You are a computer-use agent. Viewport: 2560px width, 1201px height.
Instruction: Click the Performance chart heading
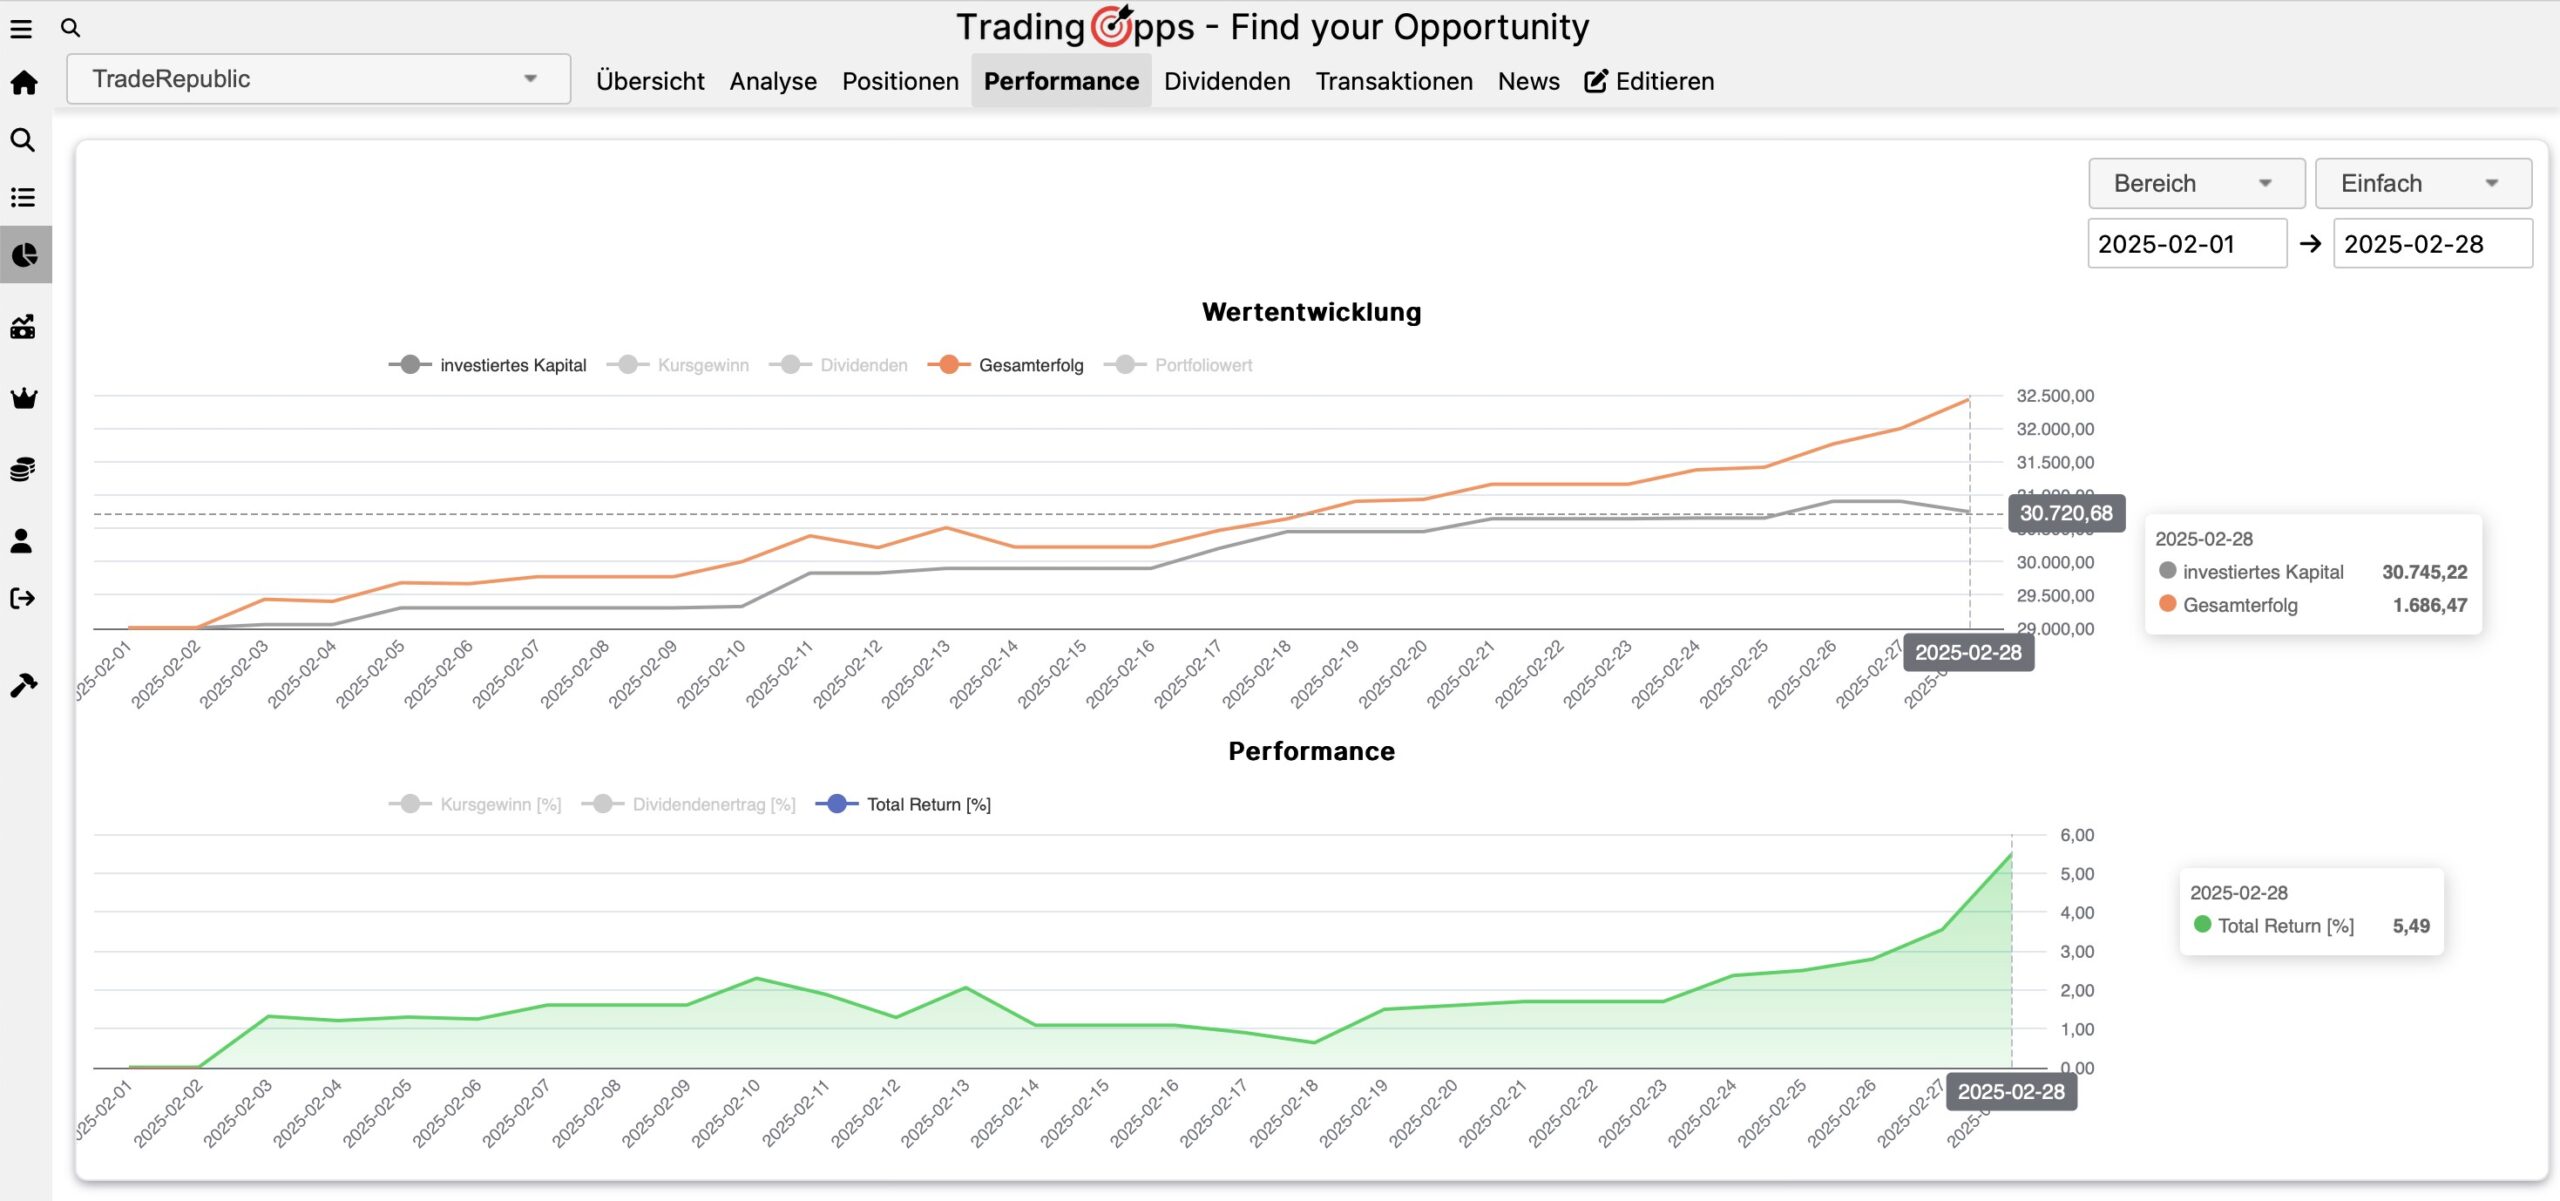pyautogui.click(x=1311, y=751)
